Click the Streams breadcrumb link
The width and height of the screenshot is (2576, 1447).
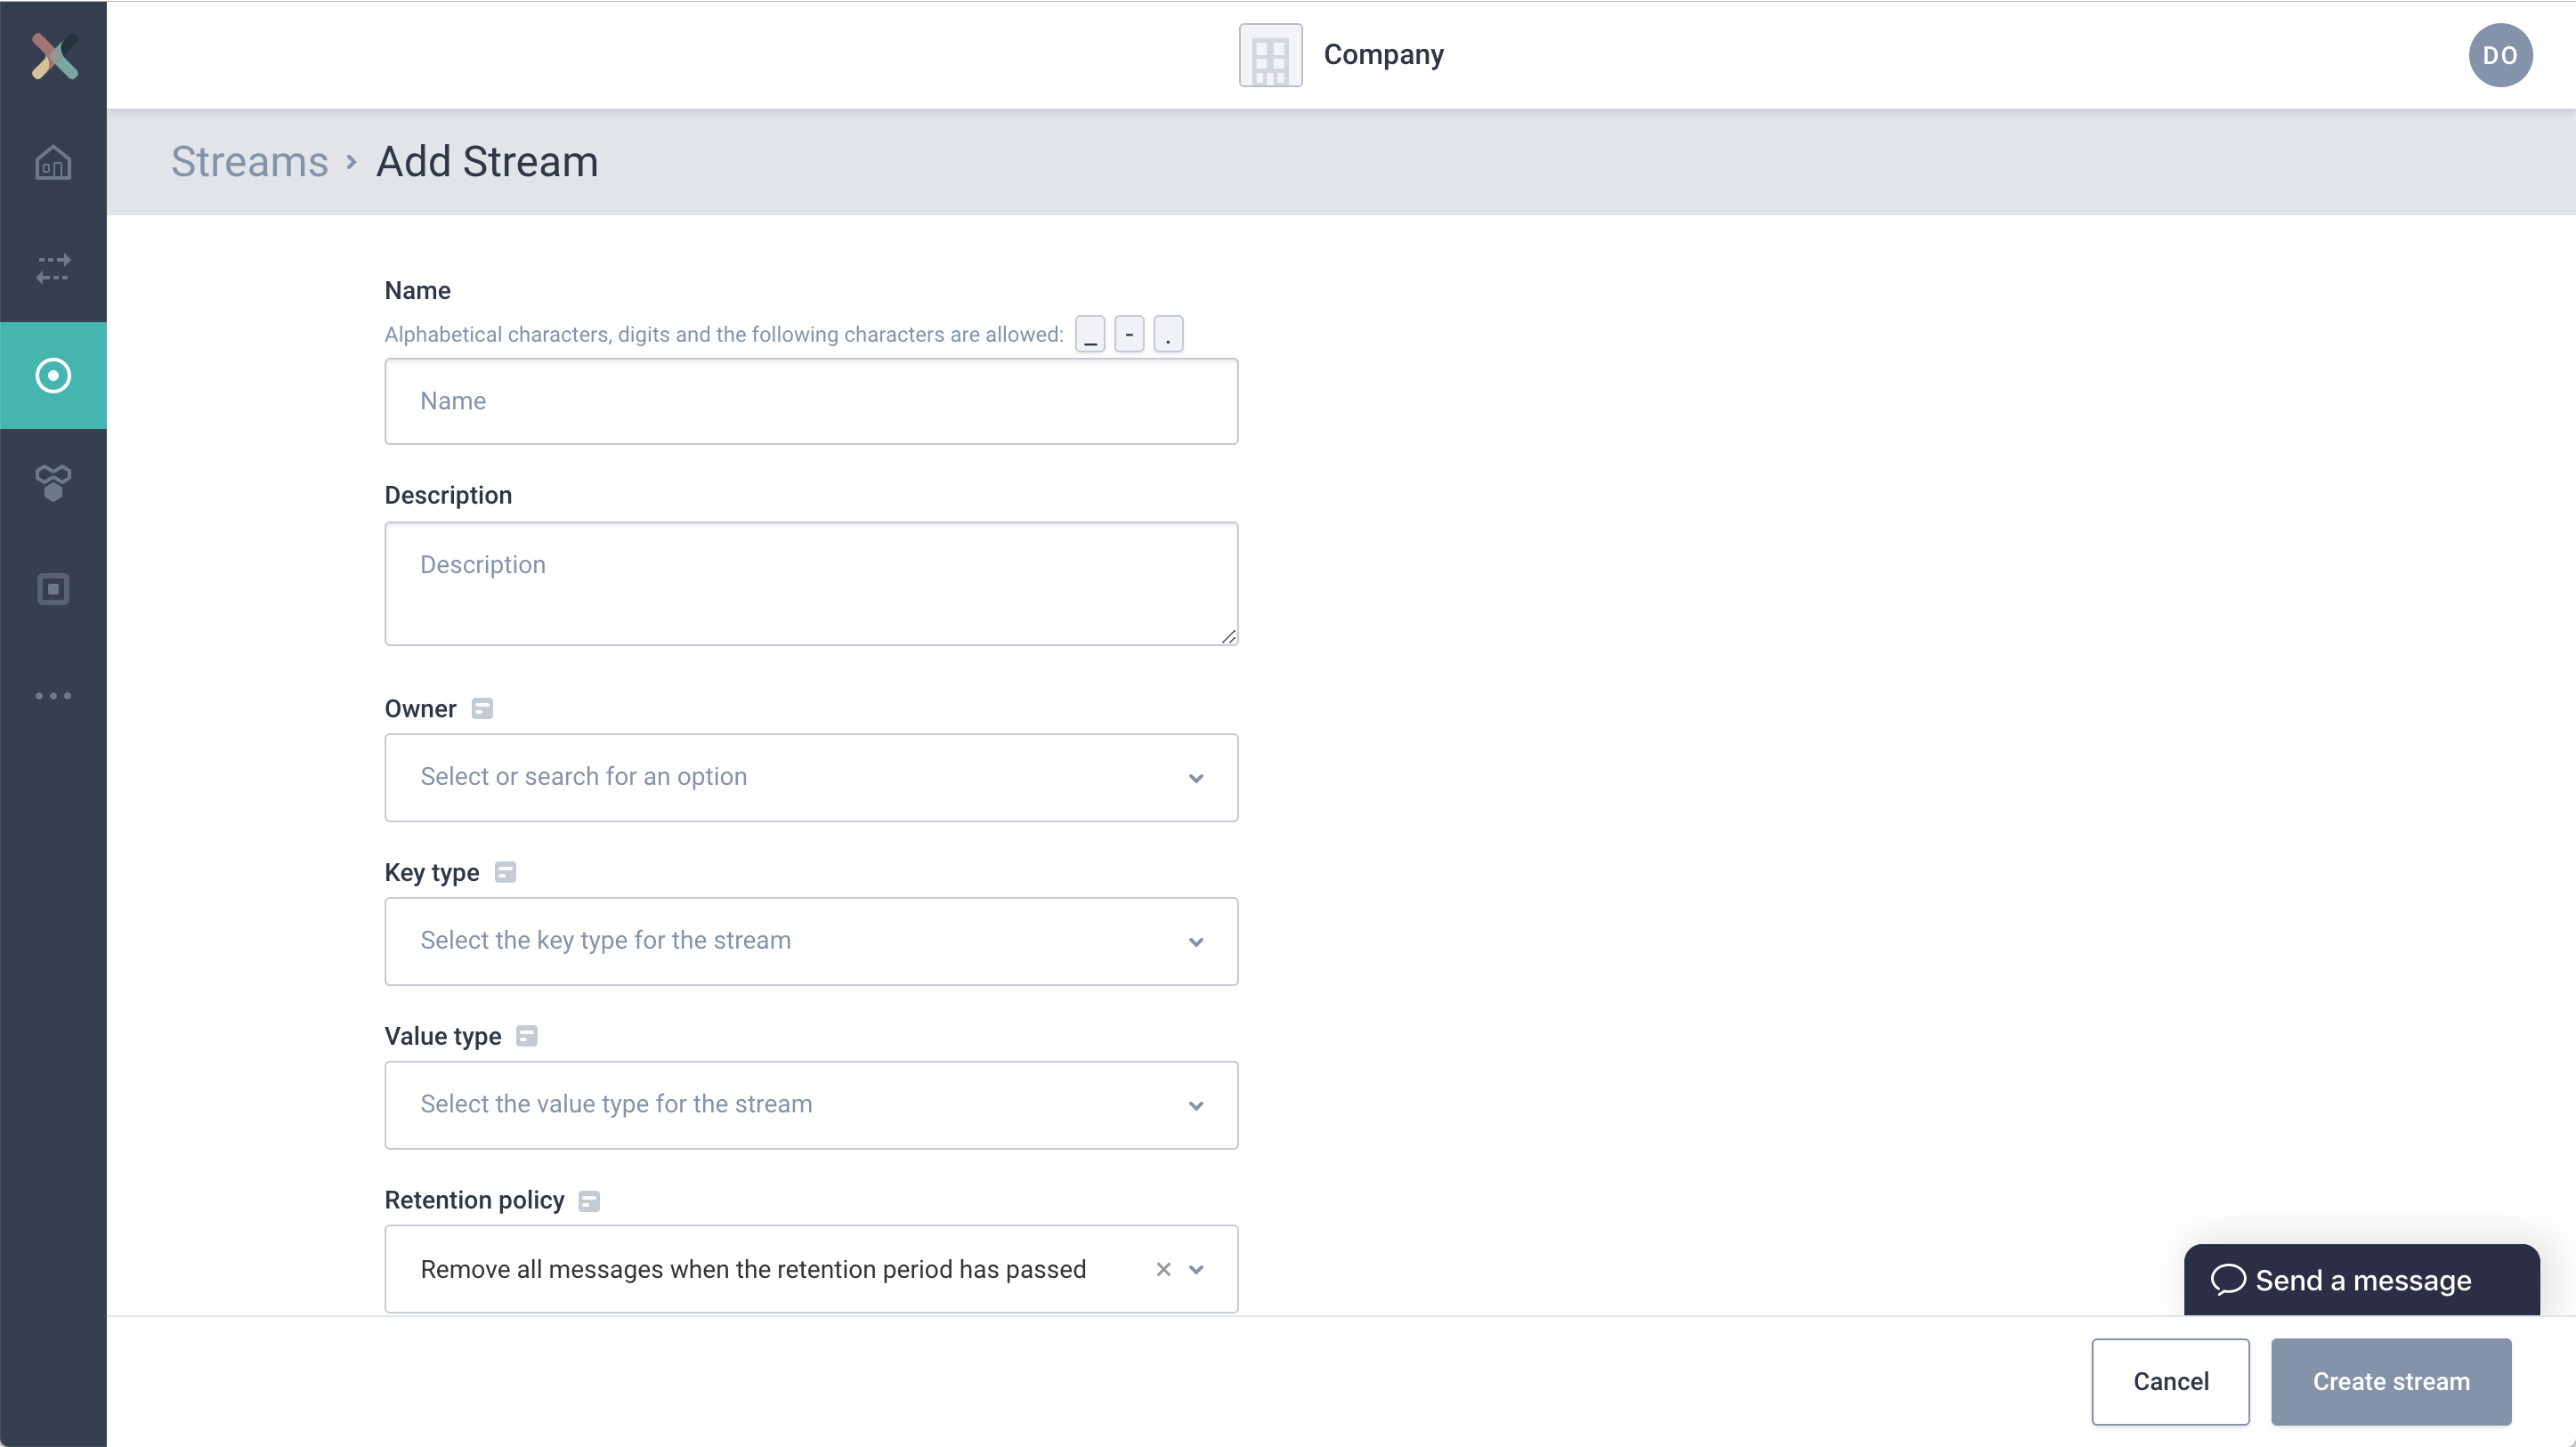(x=249, y=159)
